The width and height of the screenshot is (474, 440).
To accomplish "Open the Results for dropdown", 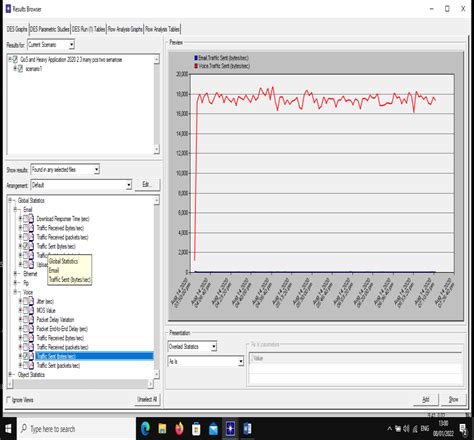I will (51, 45).
